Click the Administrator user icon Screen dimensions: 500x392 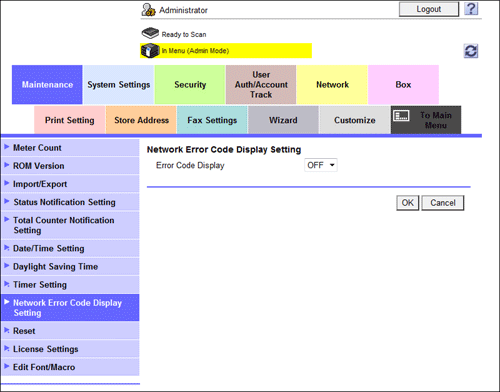point(148,10)
